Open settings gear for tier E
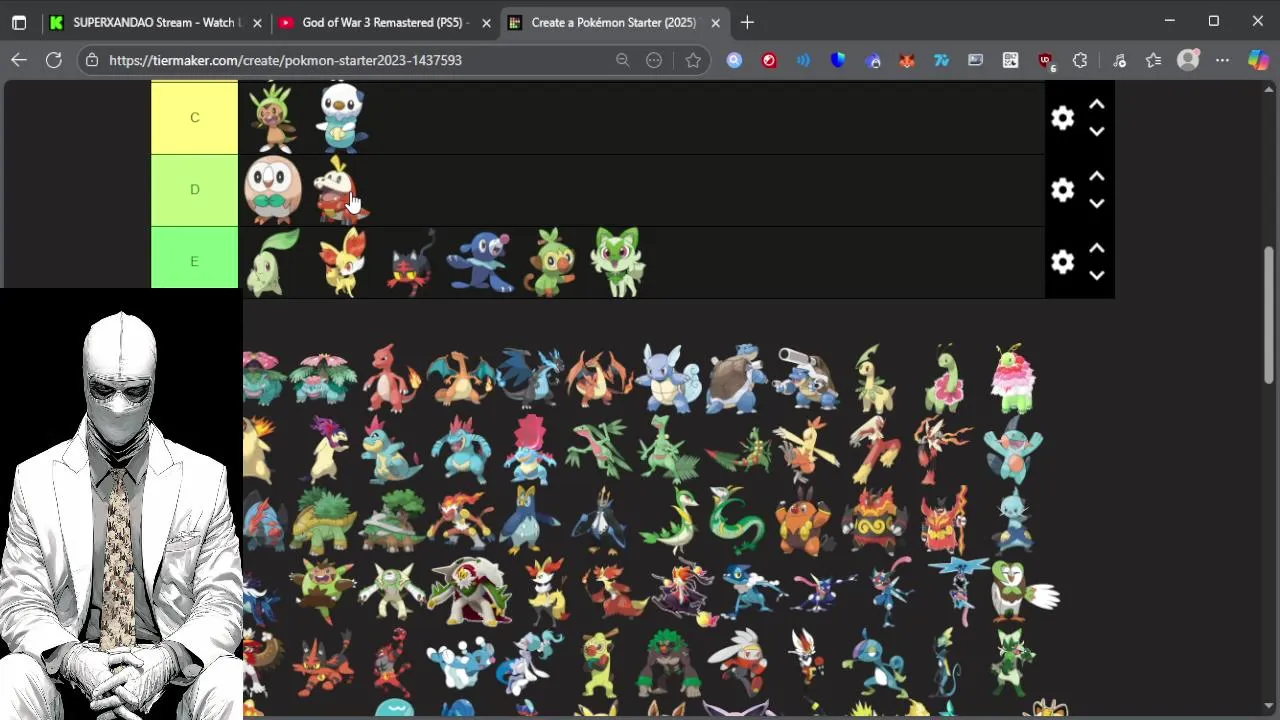This screenshot has height=720, width=1280. click(x=1062, y=262)
